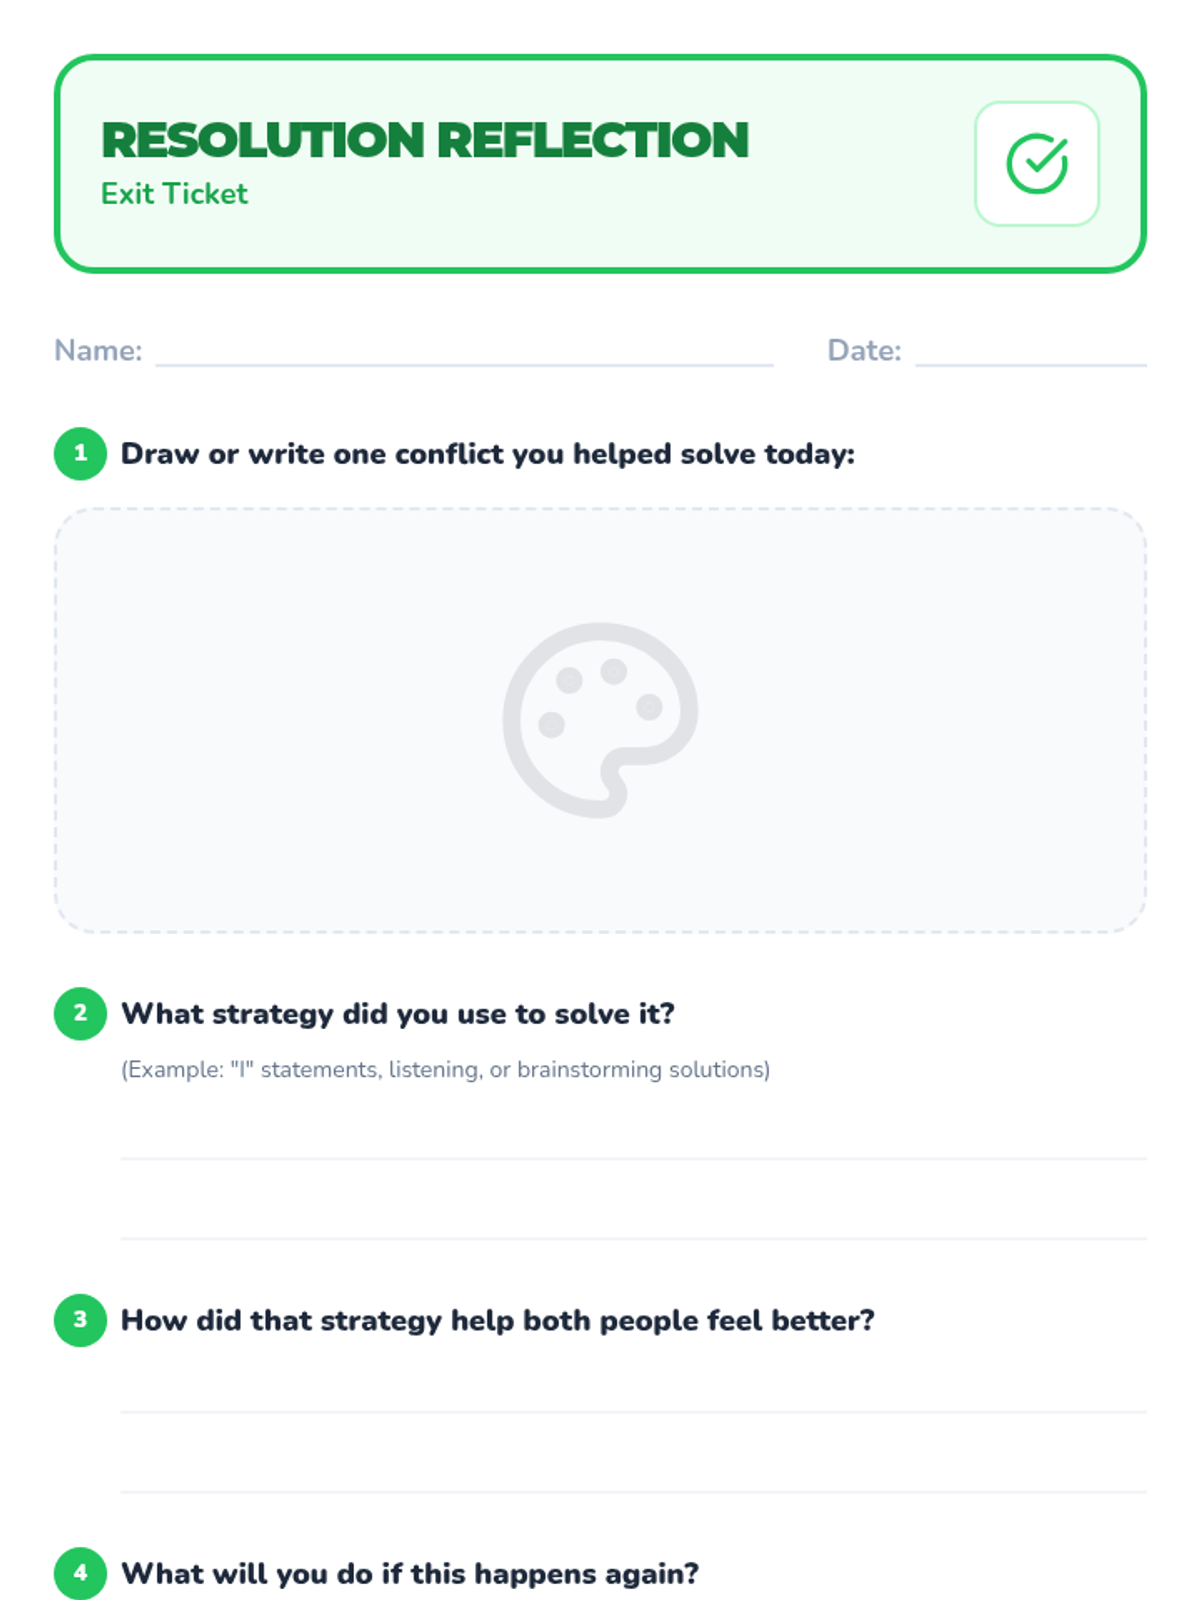This screenshot has height=1600, width=1200.
Task: Click the green number 4 badge
Action: click(80, 1573)
